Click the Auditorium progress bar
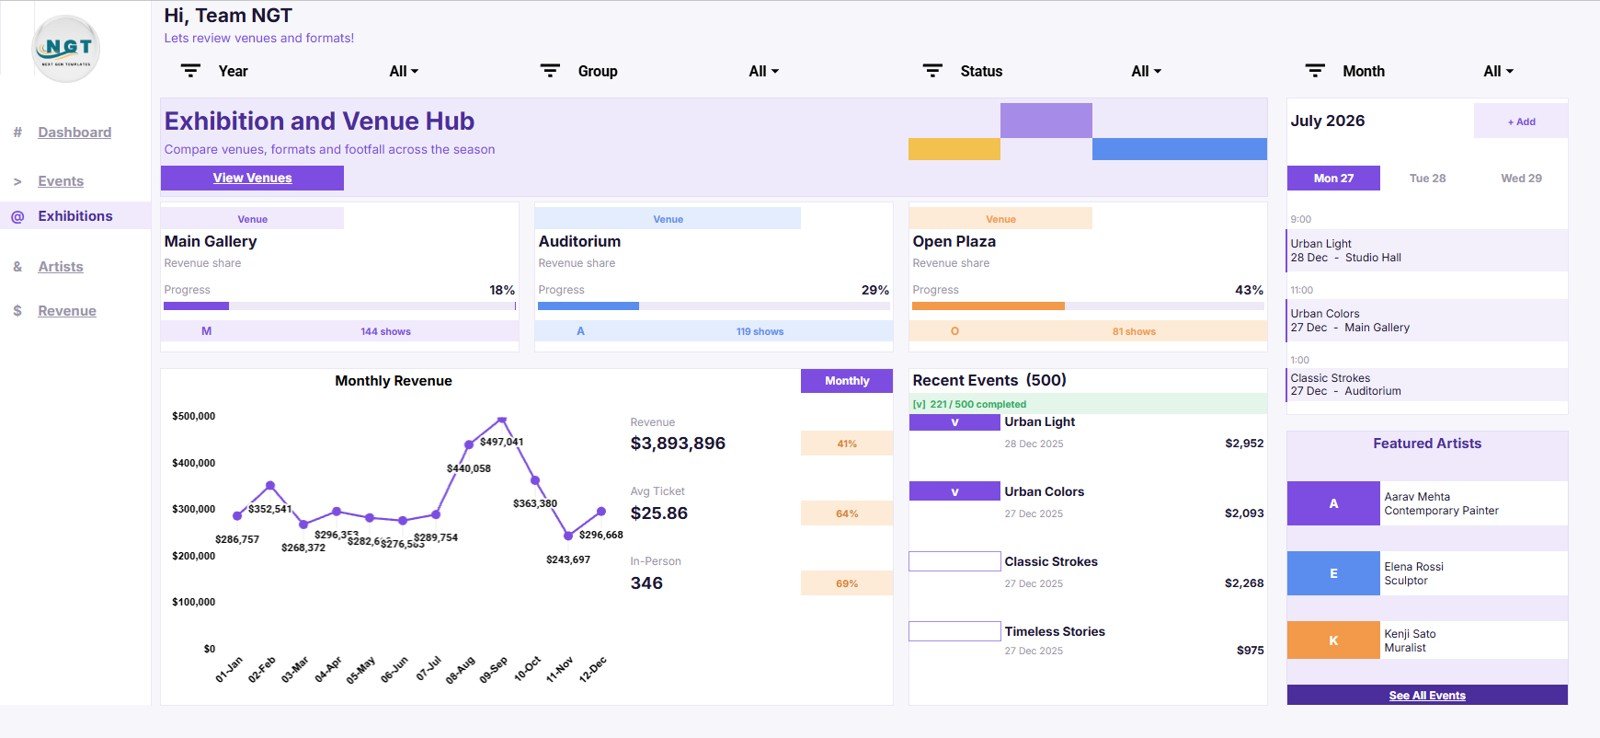This screenshot has width=1600, height=738. coord(714,306)
